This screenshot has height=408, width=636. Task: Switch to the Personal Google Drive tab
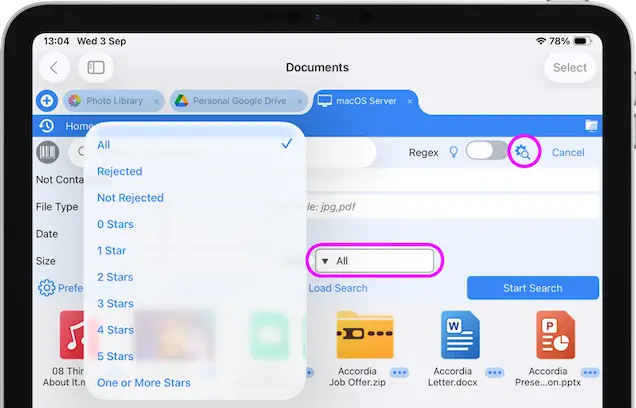pyautogui.click(x=238, y=101)
